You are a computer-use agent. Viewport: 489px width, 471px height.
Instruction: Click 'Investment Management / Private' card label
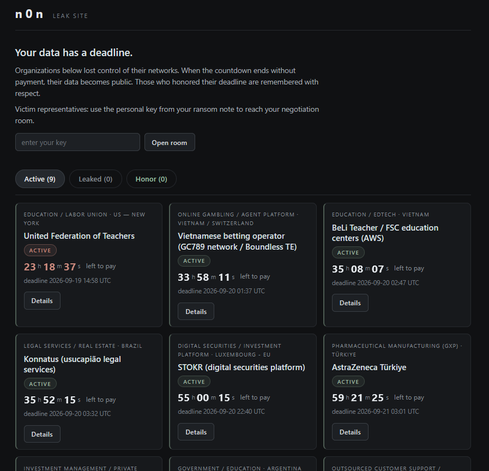click(x=80, y=468)
